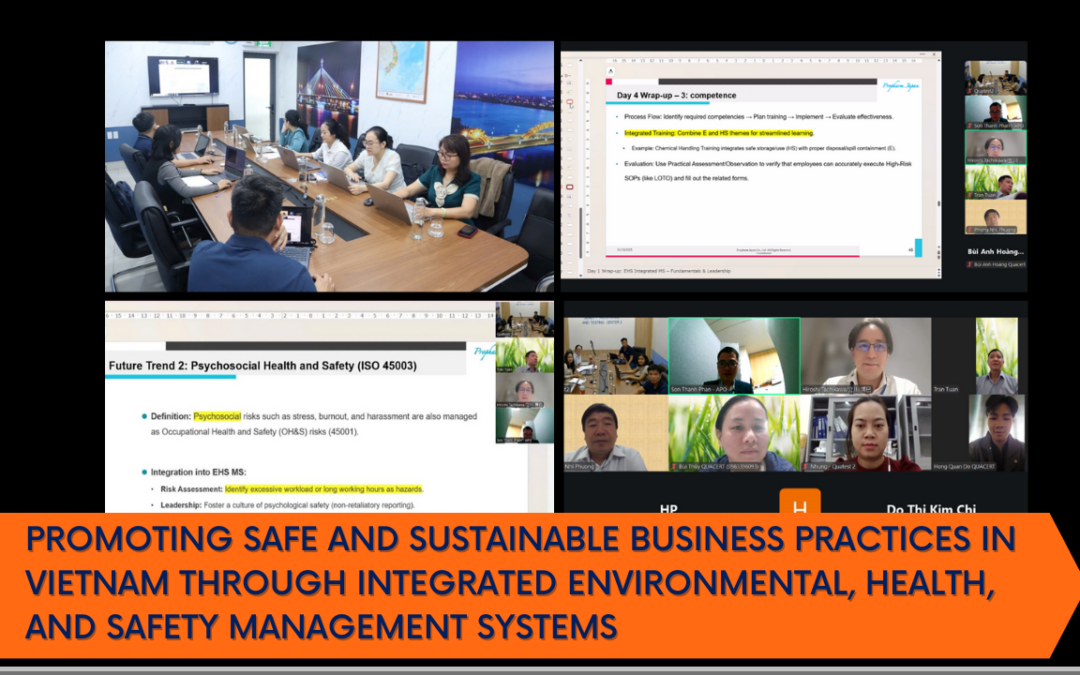1080x675 pixels.
Task: Click highlighted word 'Psychosocial' in the definition
Action: pyautogui.click(x=217, y=415)
